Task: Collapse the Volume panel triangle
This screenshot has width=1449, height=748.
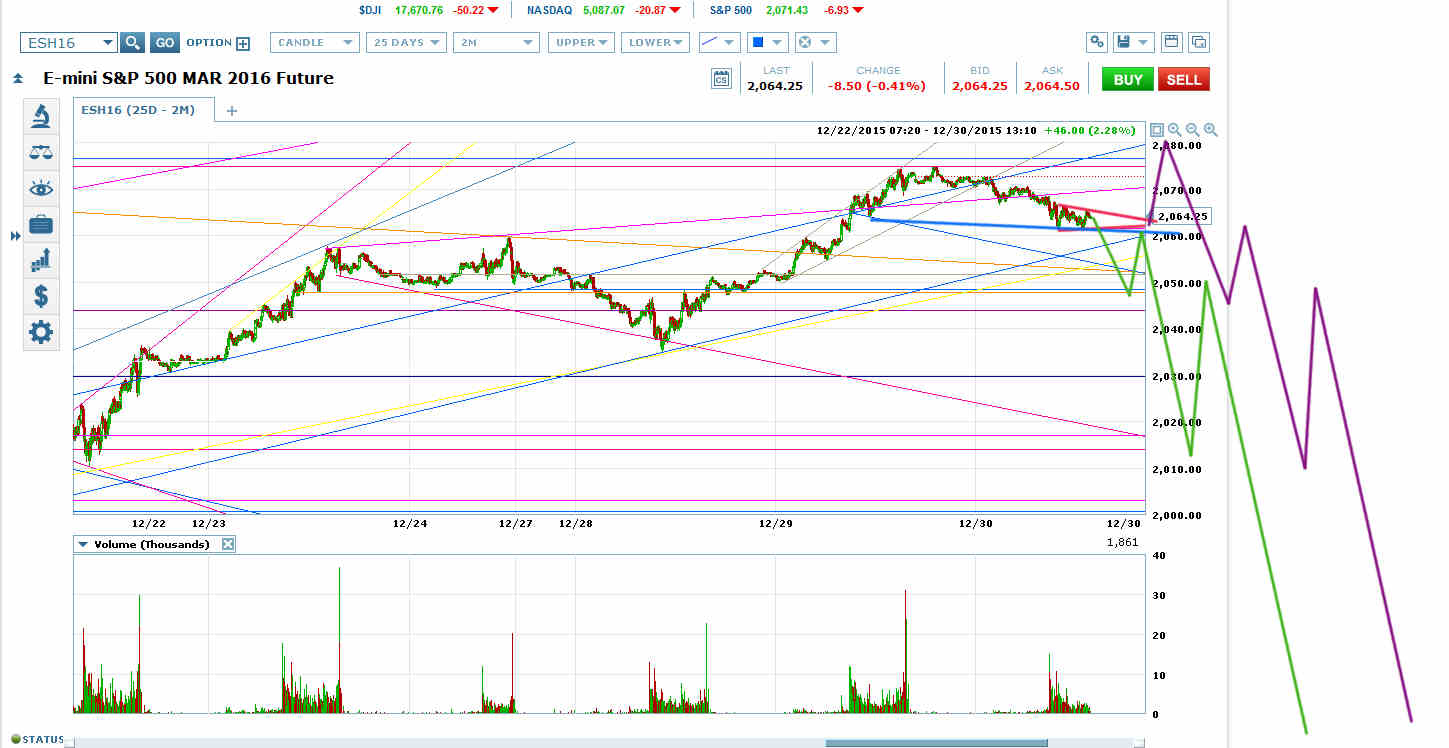Action: (83, 544)
